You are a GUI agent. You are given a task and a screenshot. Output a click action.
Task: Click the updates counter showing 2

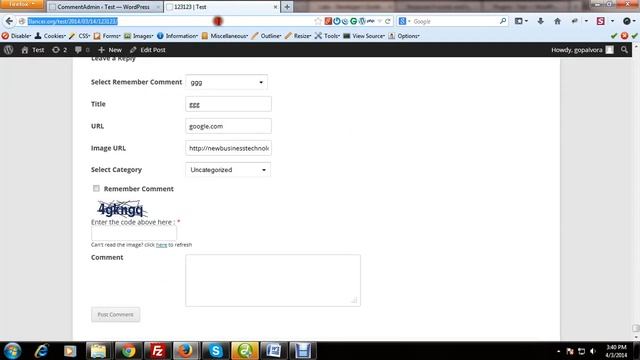[x=60, y=50]
